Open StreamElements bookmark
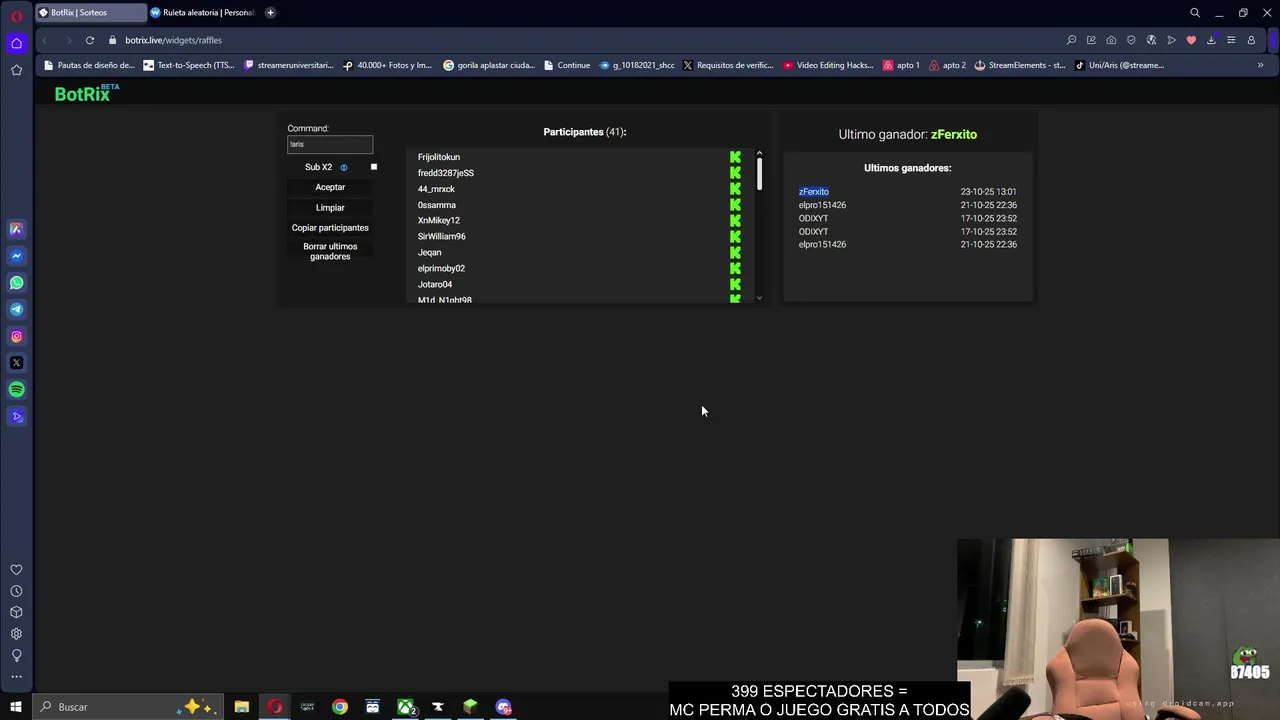 point(1019,65)
